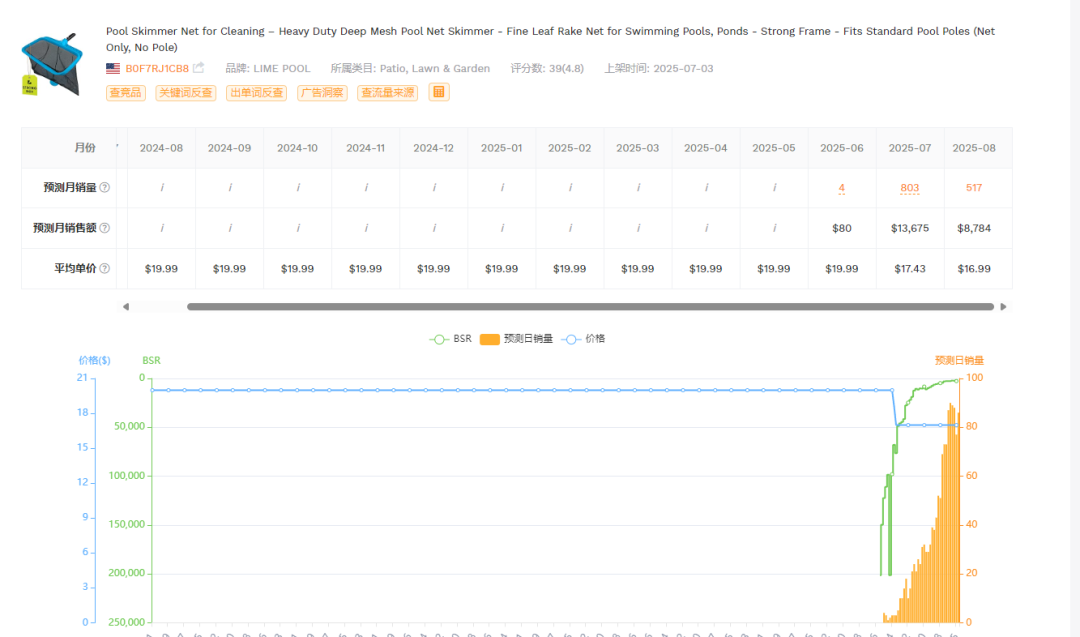Image resolution: width=1080 pixels, height=637 pixels.
Task: Open ASIN link B0F7RJ1CB8
Action: pyautogui.click(x=157, y=68)
